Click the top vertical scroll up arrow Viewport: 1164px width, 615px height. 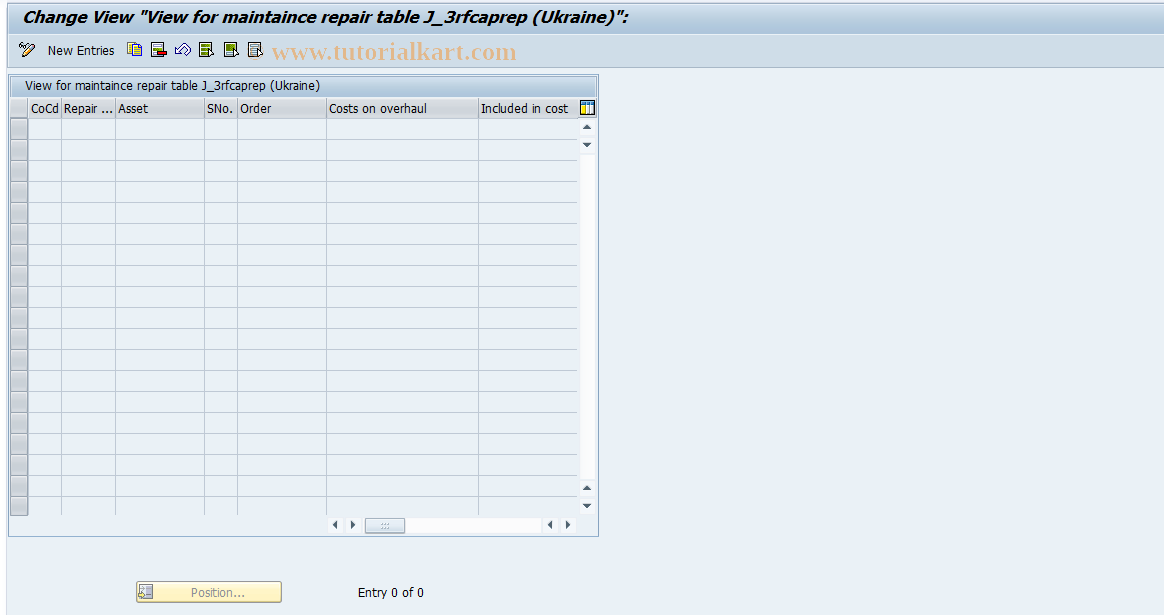coord(587,127)
